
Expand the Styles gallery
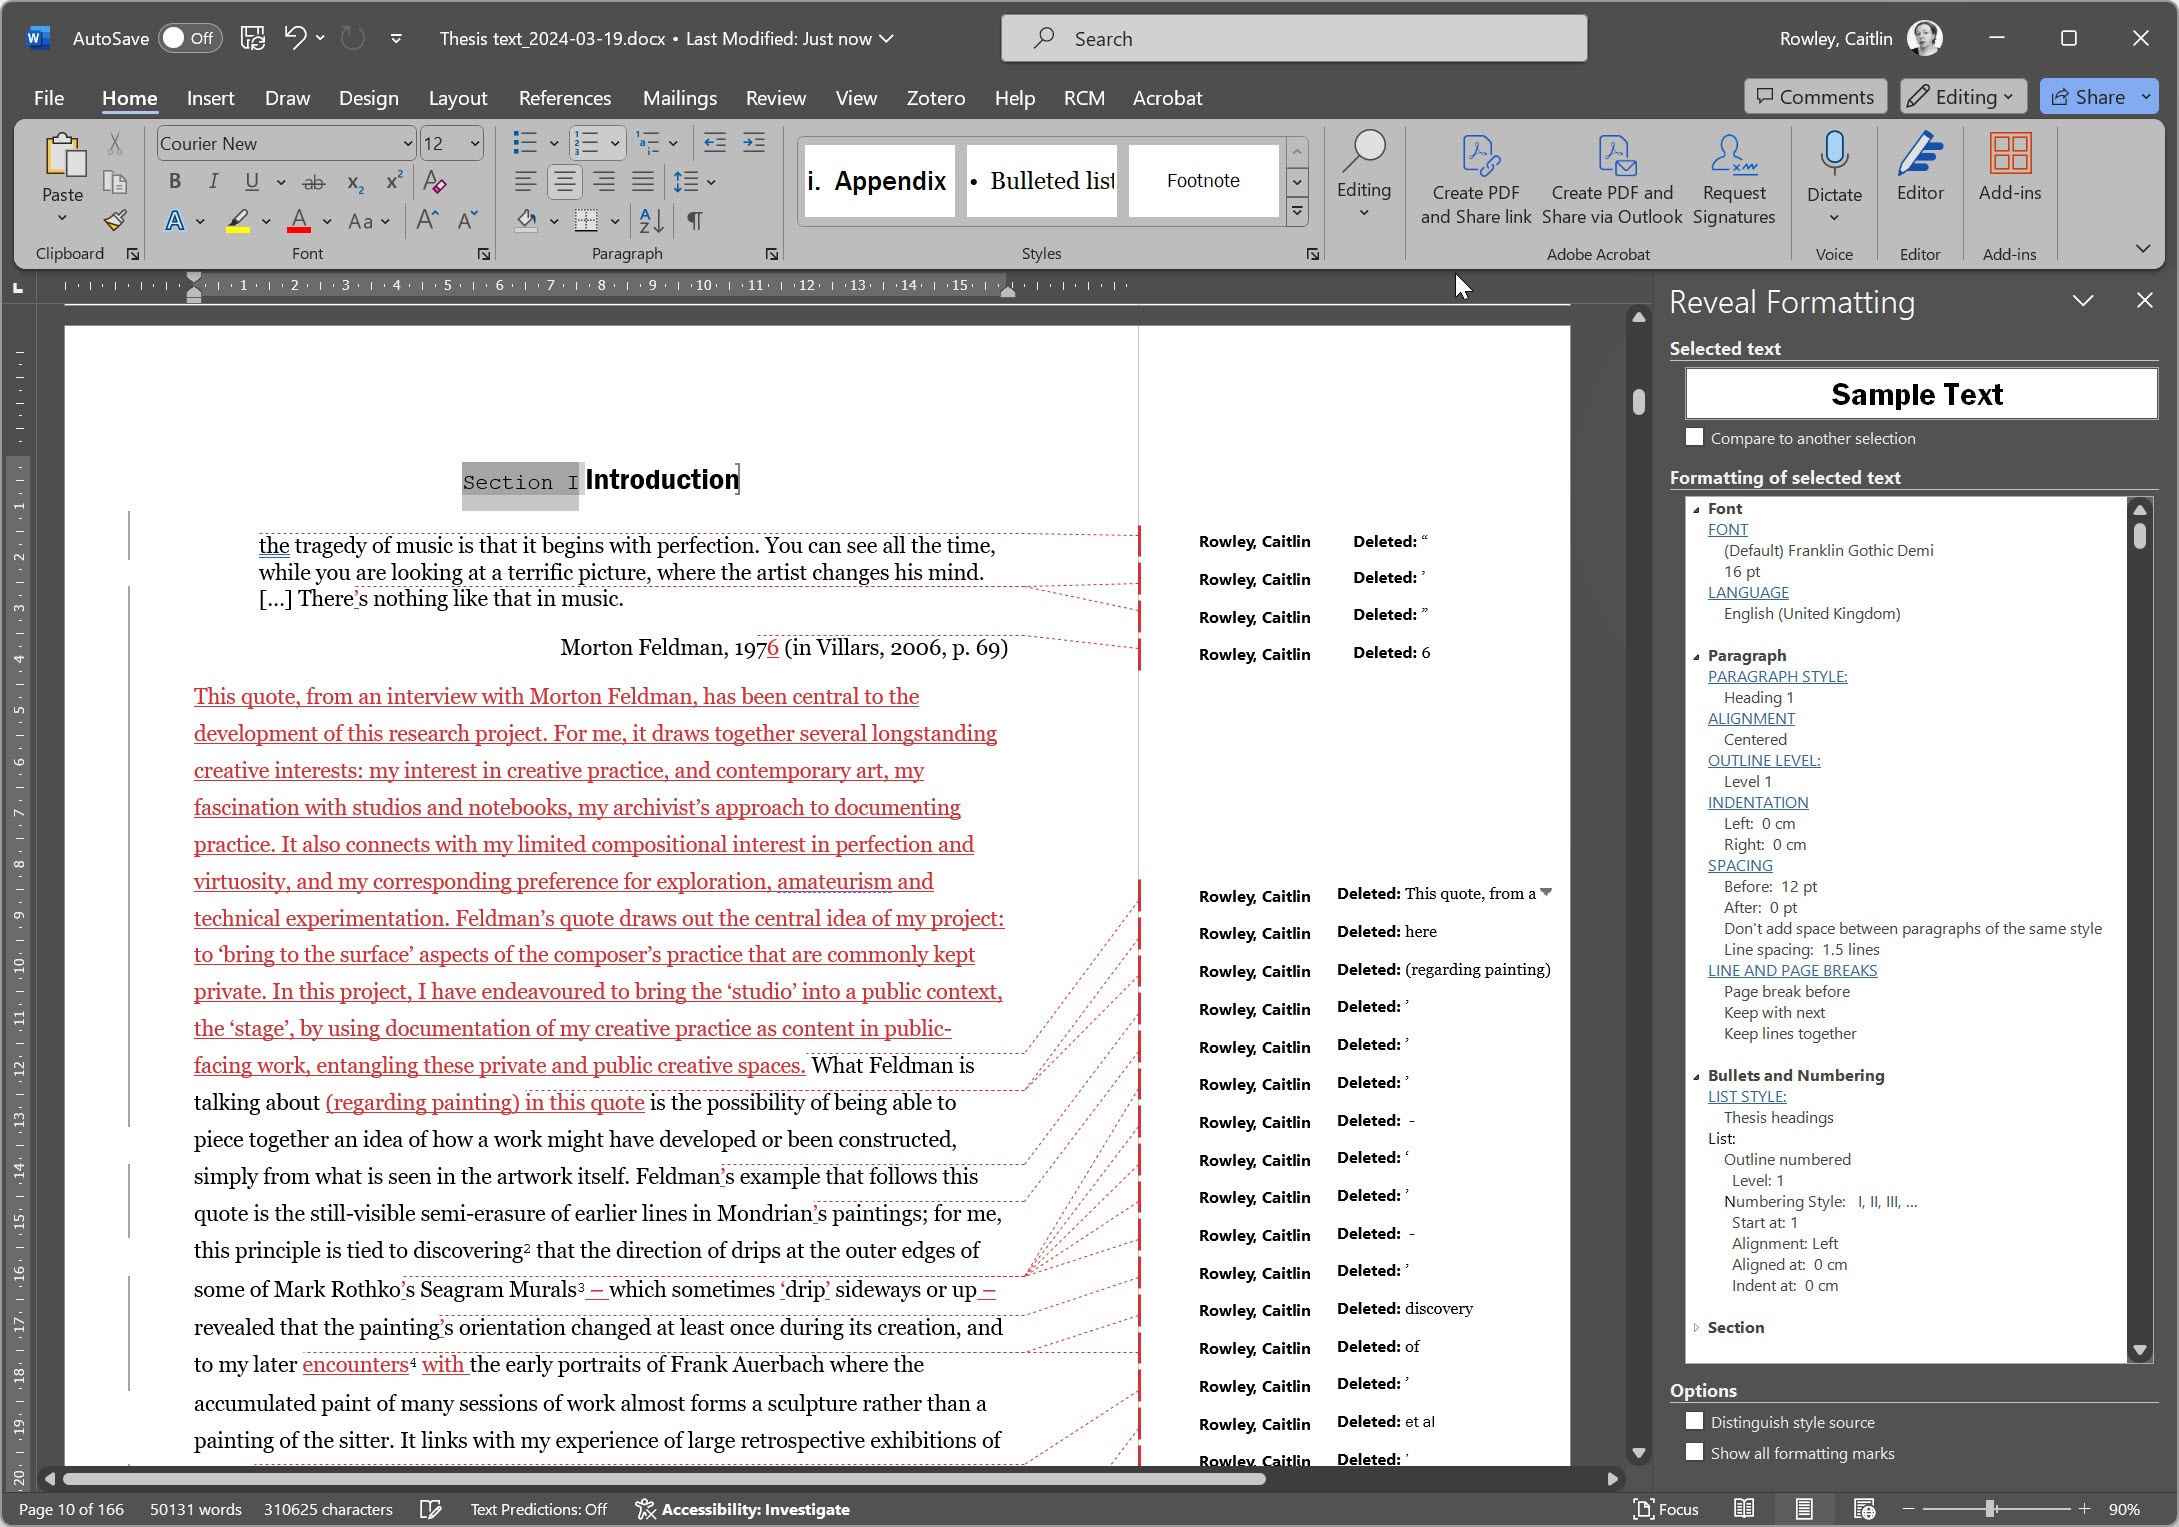[1297, 211]
